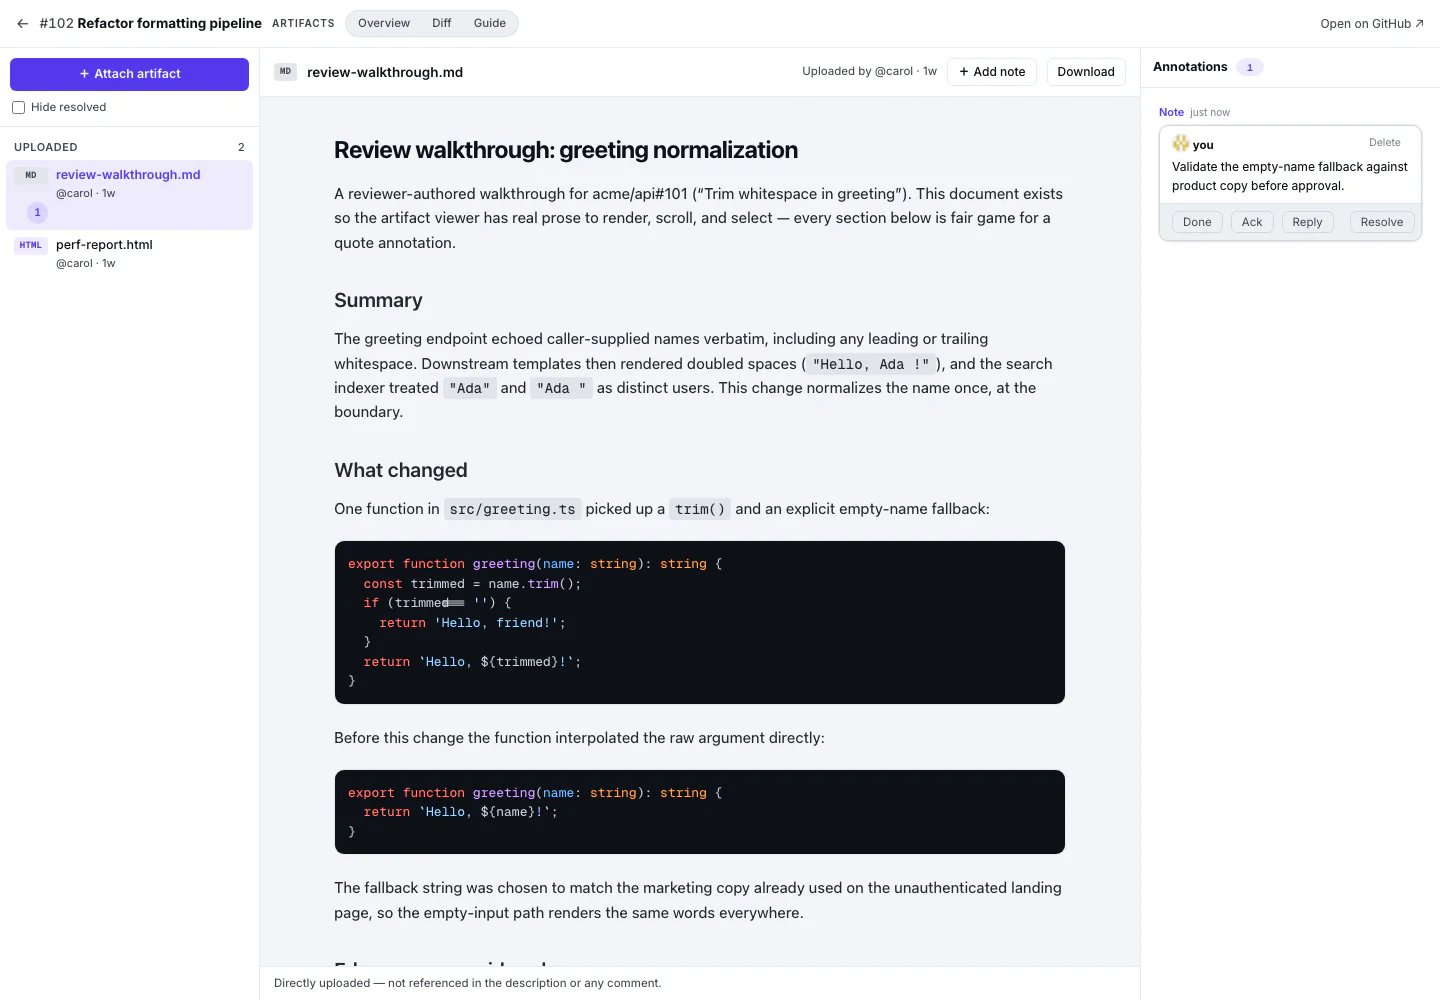
Task: Click the HTML icon beside perf-report.html
Action: point(31,245)
